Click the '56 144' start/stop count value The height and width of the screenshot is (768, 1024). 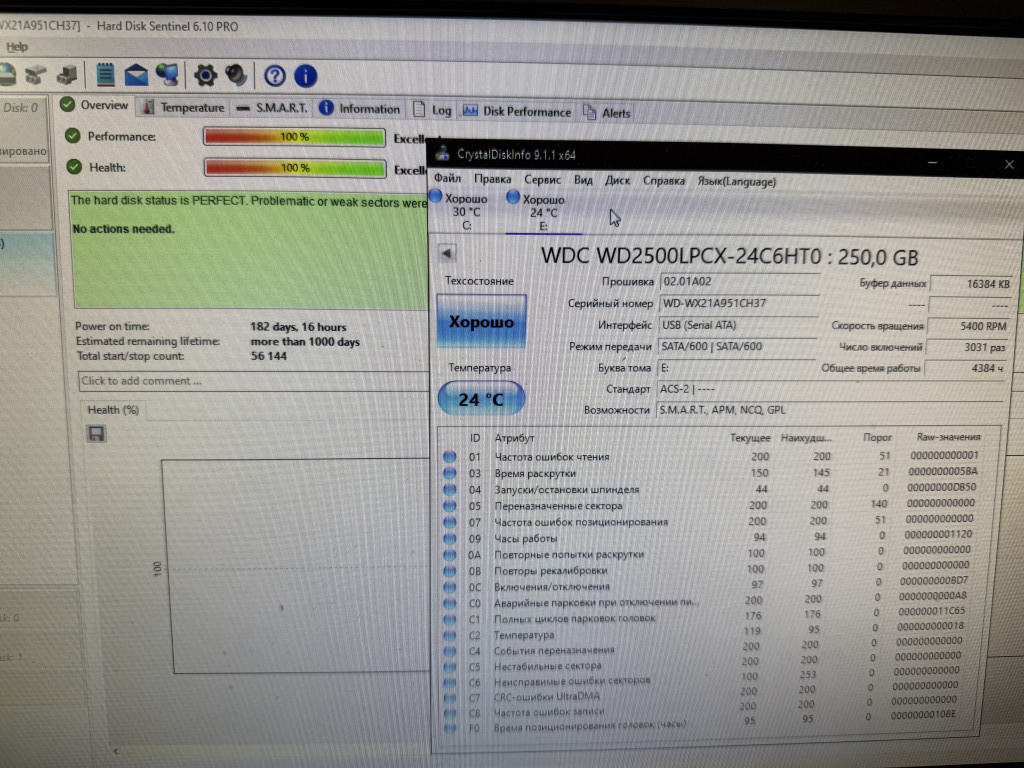(x=268, y=356)
